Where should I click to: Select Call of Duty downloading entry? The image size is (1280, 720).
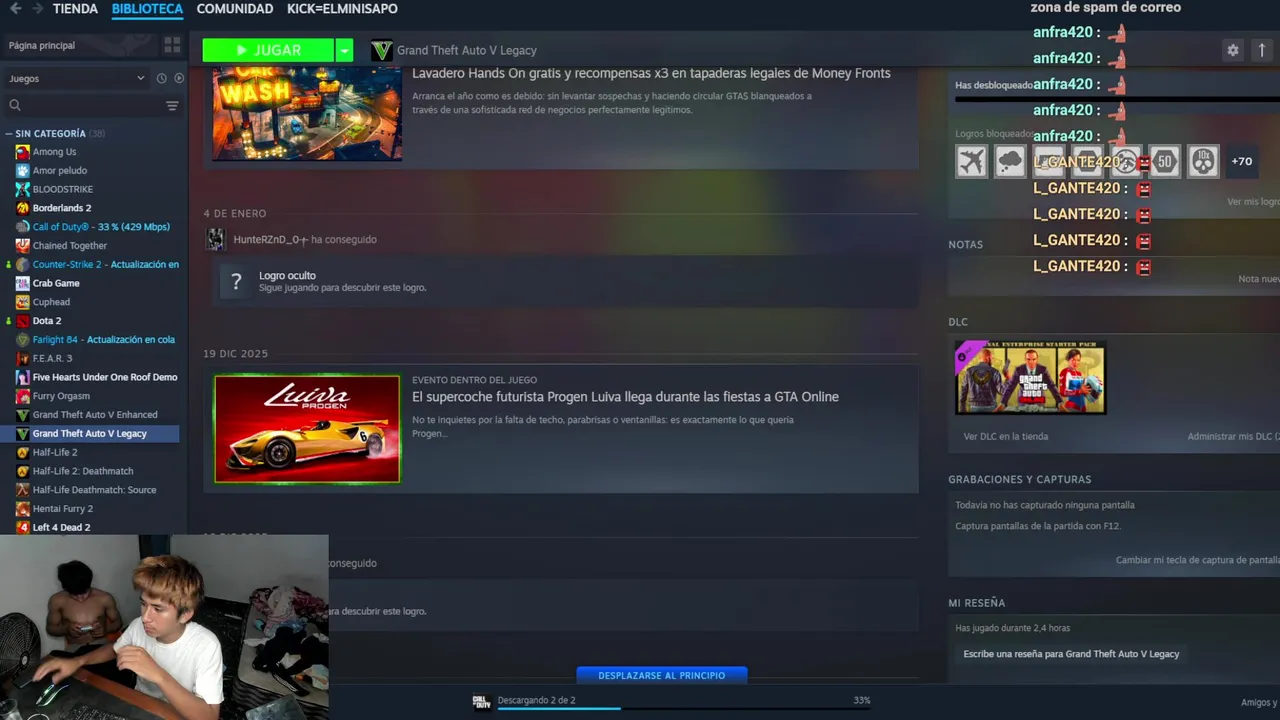pos(101,227)
